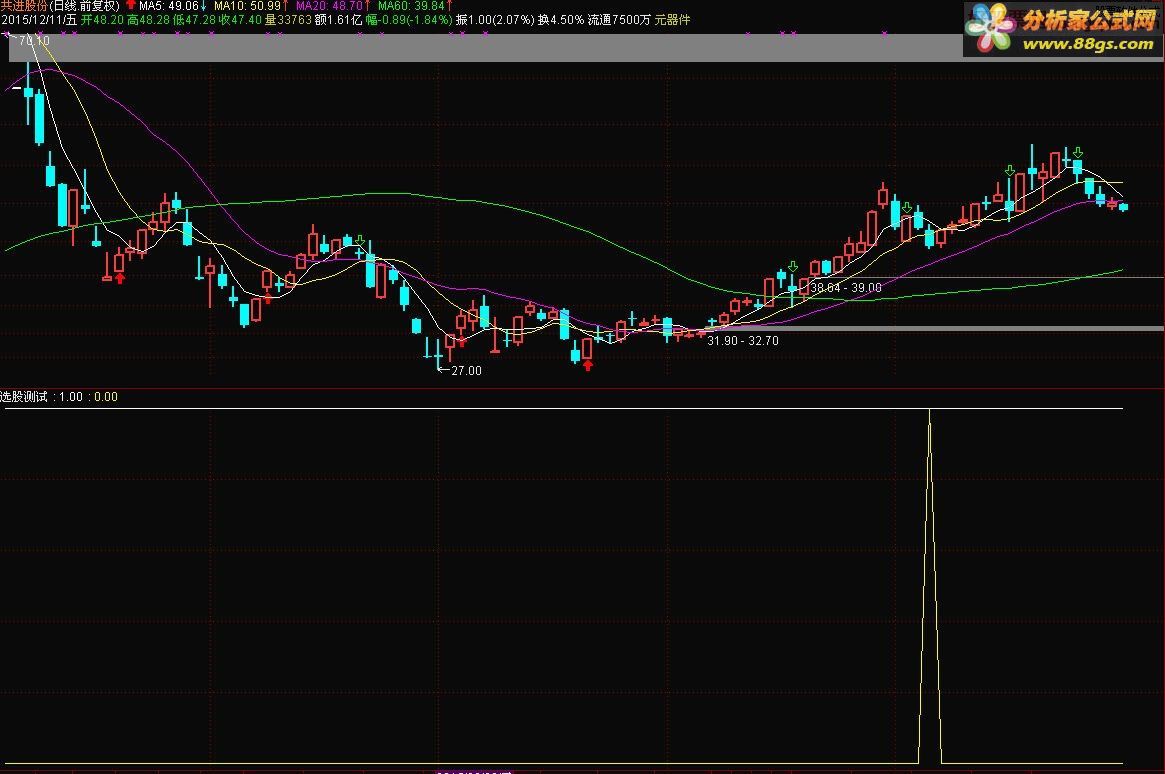Click the float shares 流通7500万
Screen dimensions: 1165x774
pos(619,20)
